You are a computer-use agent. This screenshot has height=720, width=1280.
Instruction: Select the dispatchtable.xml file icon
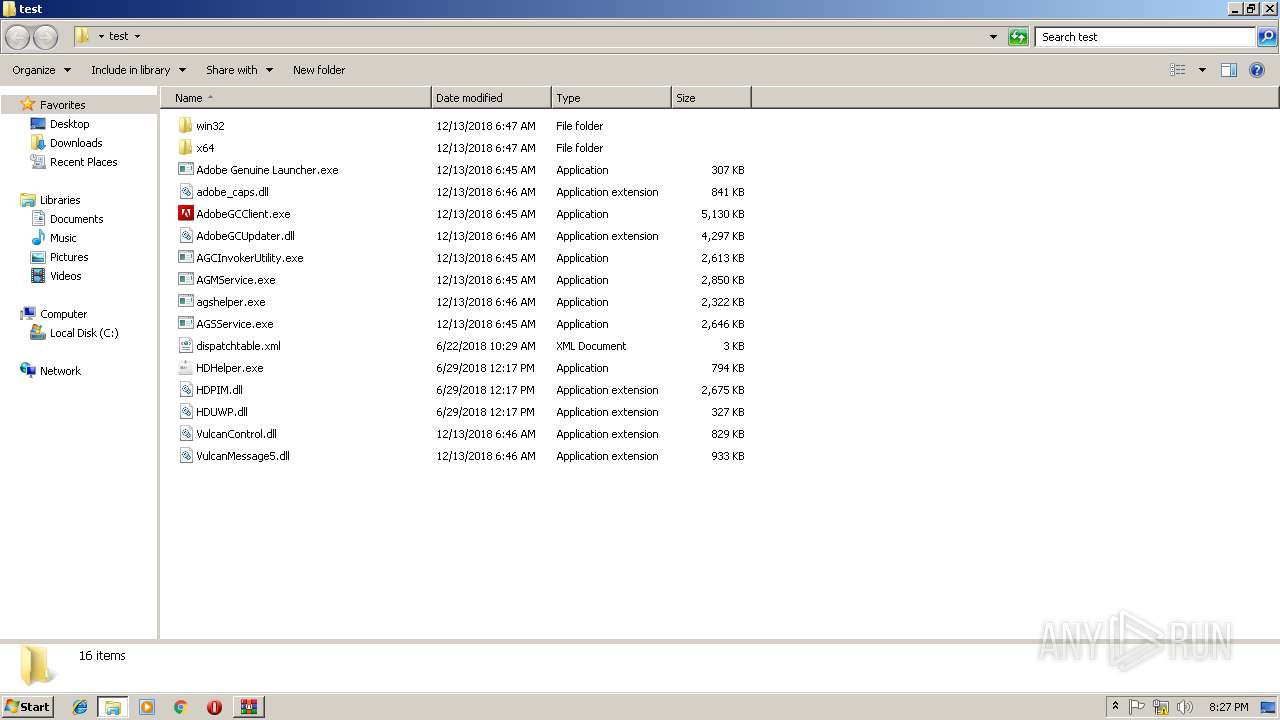tap(185, 346)
